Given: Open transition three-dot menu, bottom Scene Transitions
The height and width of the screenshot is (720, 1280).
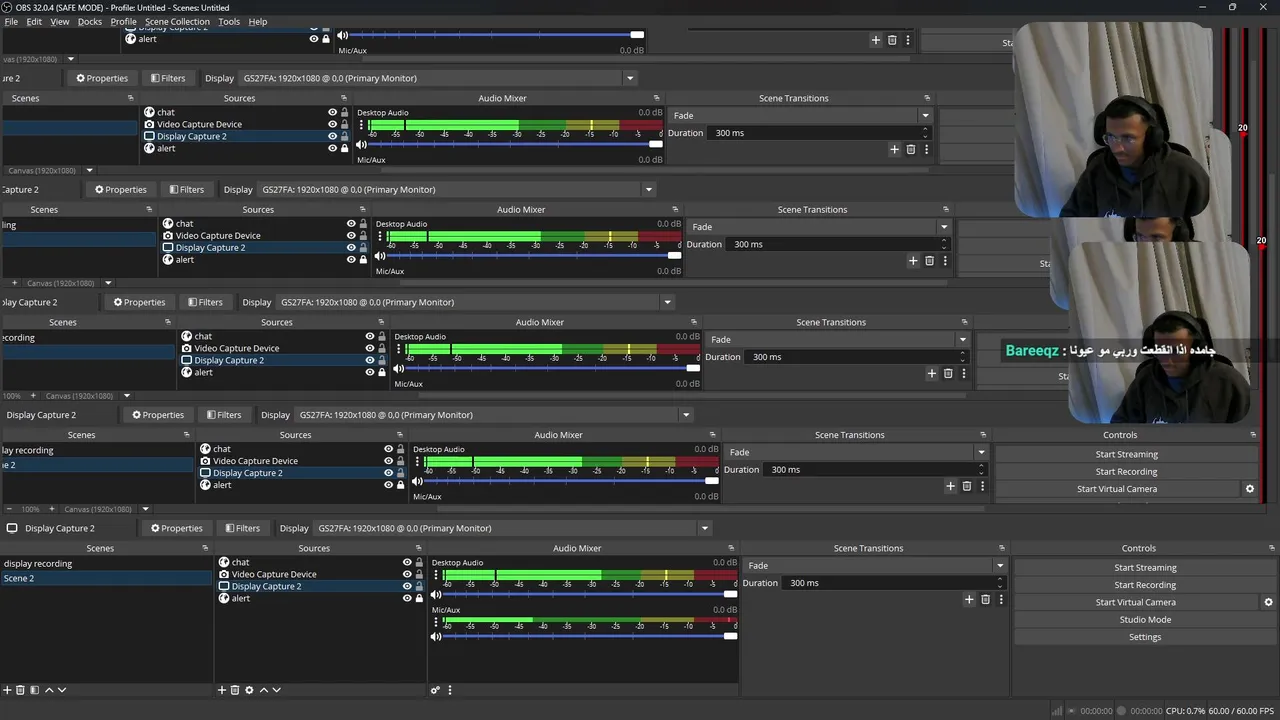Looking at the screenshot, I should tap(1001, 599).
